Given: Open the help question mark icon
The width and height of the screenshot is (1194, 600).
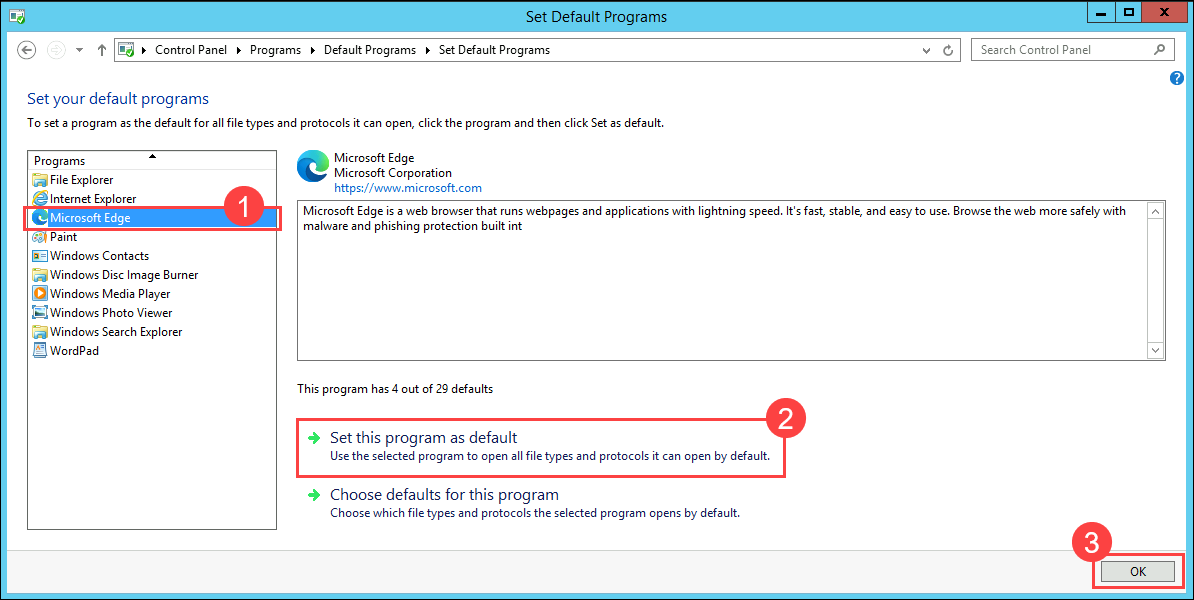Looking at the screenshot, I should pyautogui.click(x=1176, y=78).
